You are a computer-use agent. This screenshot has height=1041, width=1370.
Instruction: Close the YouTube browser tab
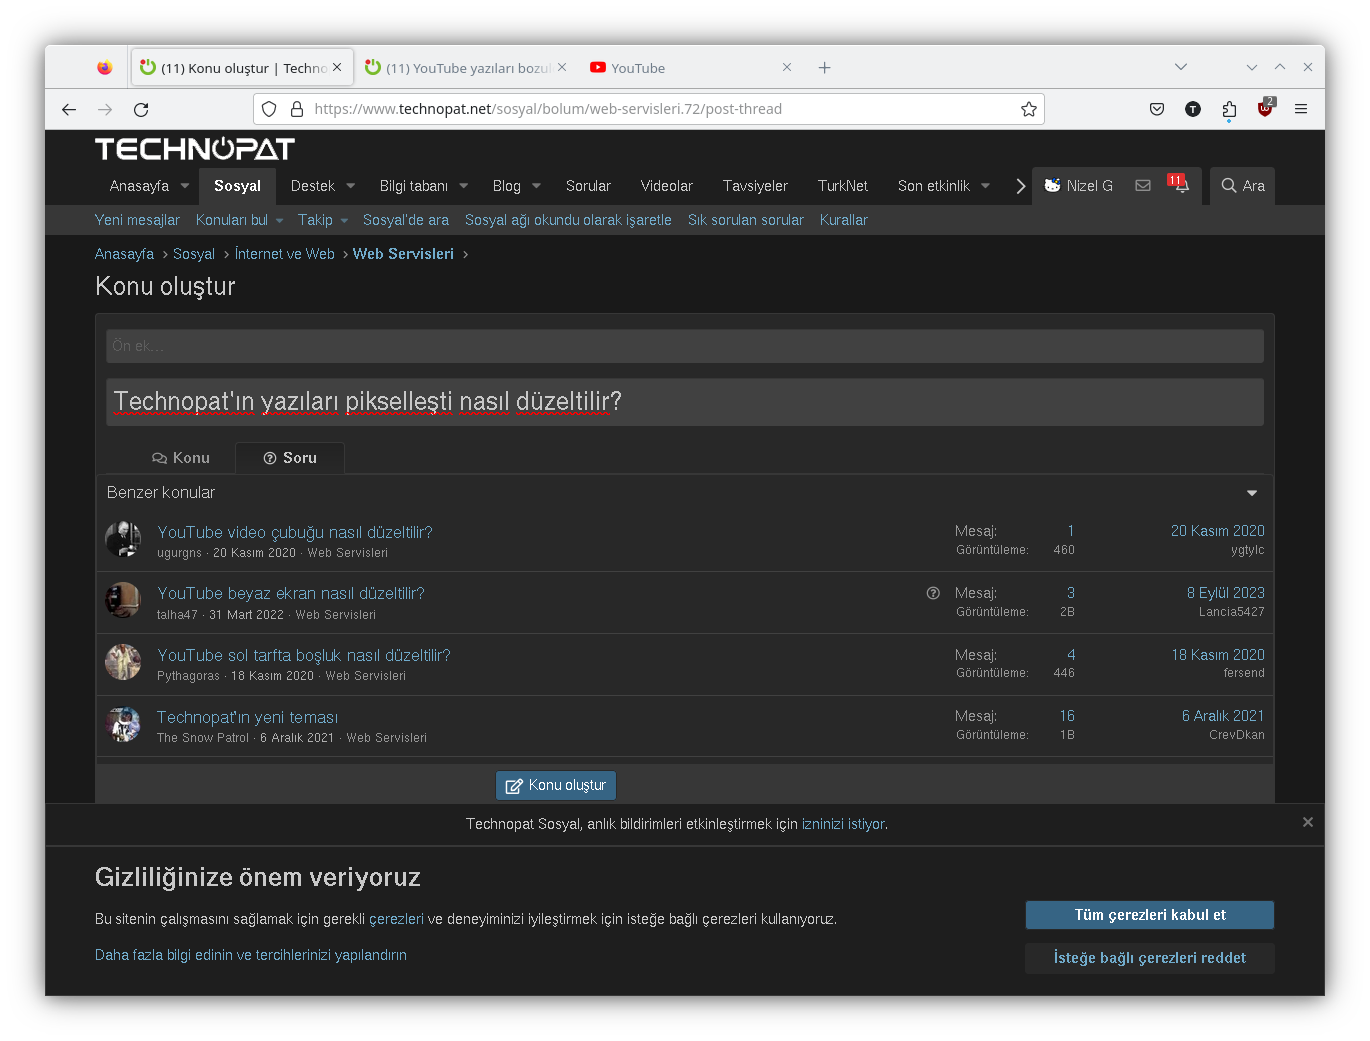pyautogui.click(x=787, y=67)
